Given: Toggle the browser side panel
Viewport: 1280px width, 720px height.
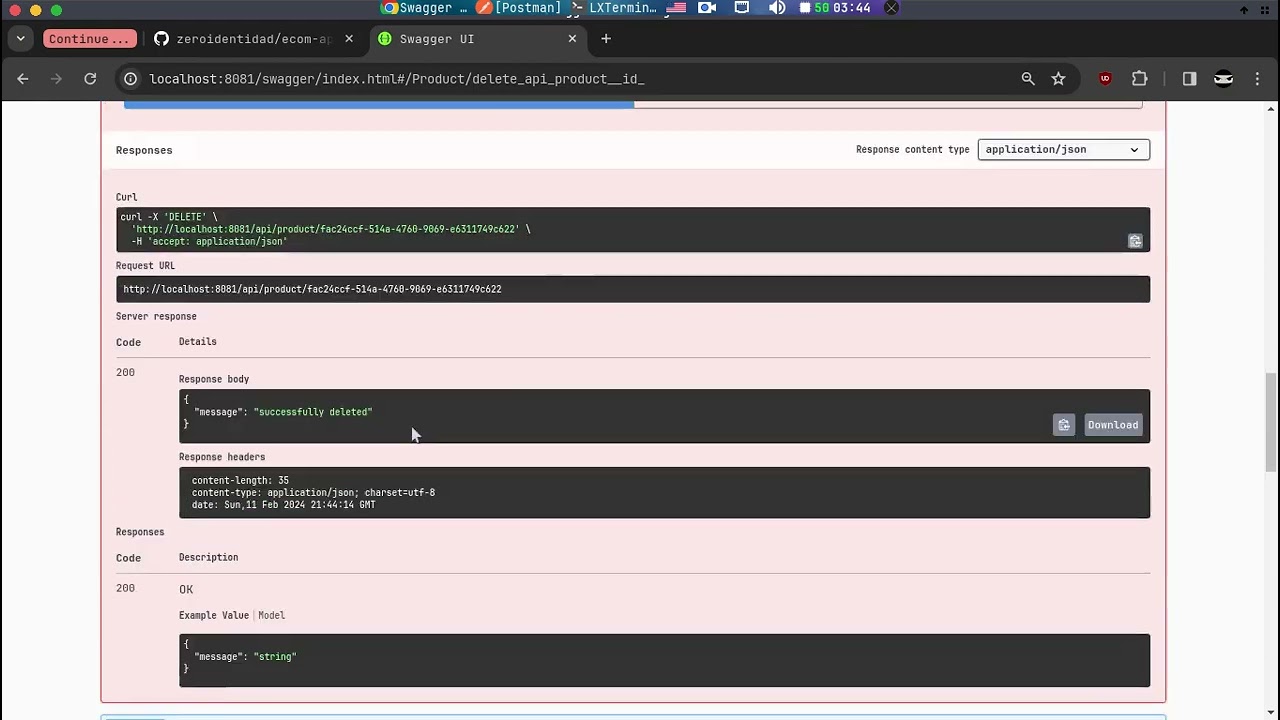Looking at the screenshot, I should 1189,79.
